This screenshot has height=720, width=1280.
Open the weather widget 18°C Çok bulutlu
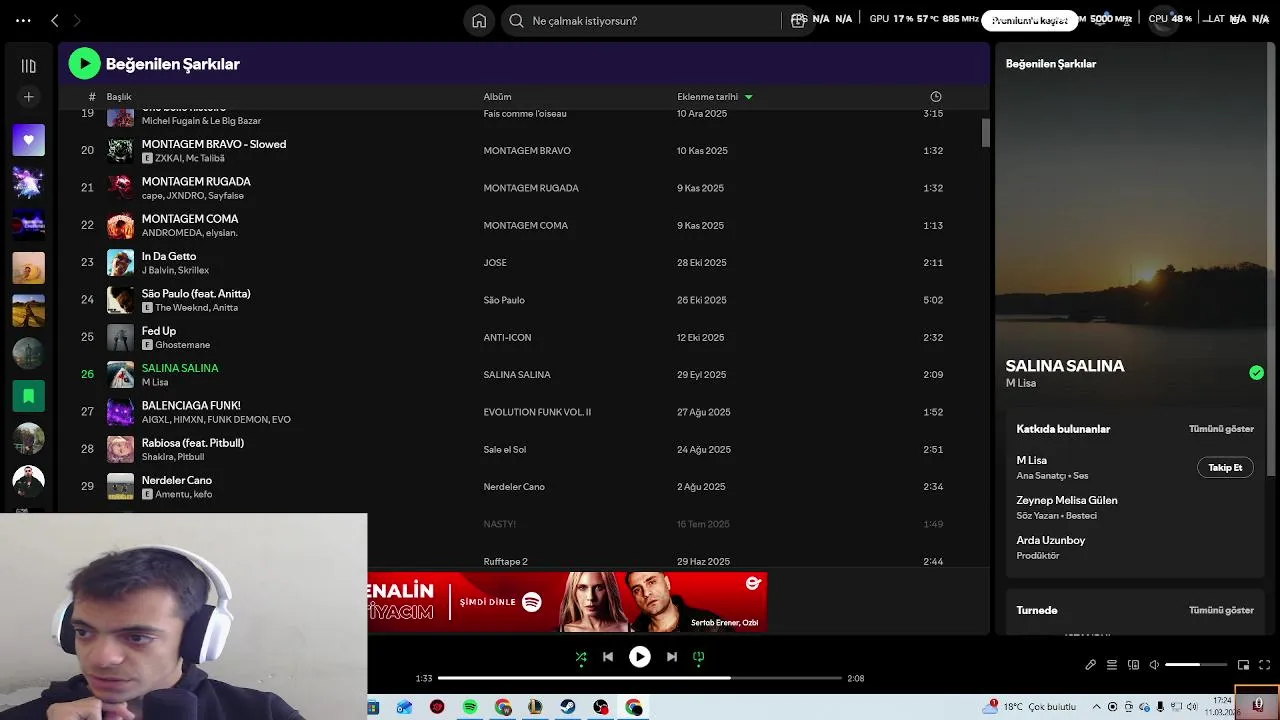1031,707
